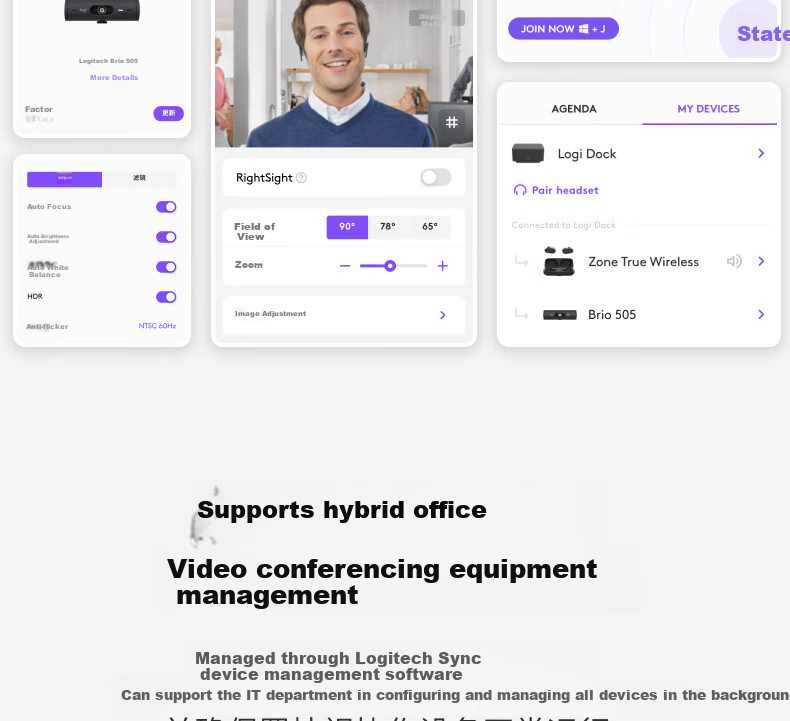
Task: Click the grid overlay icon on the video preview
Action: pos(451,122)
